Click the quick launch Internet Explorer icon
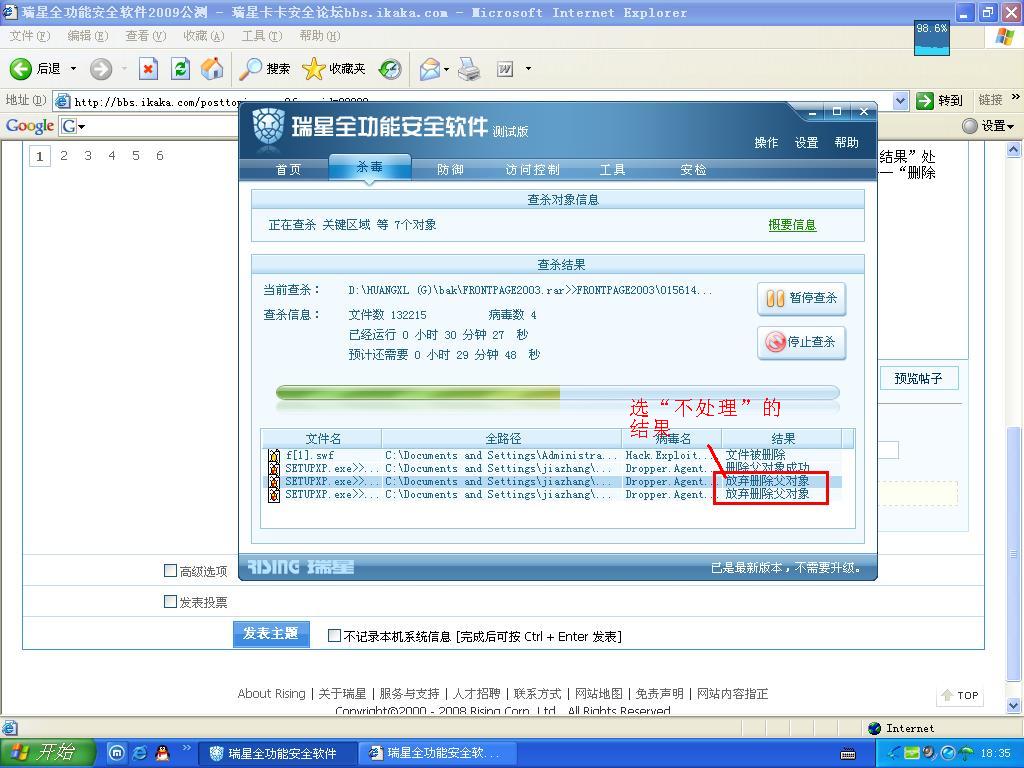 click(140, 753)
